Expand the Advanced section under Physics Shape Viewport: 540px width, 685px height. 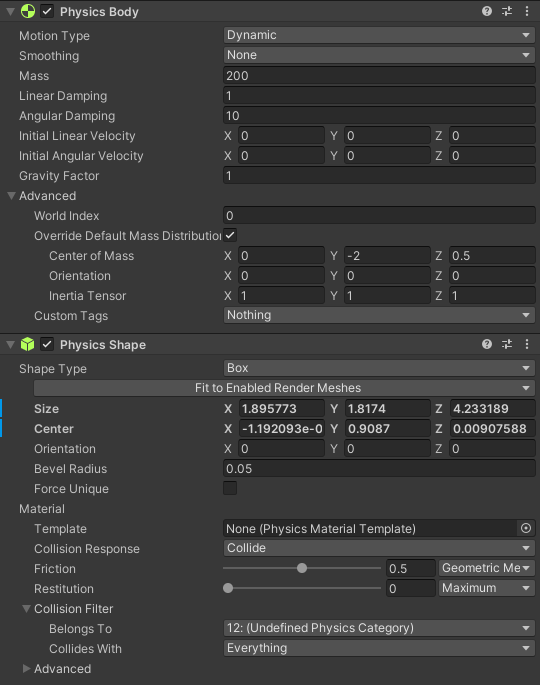(26, 668)
